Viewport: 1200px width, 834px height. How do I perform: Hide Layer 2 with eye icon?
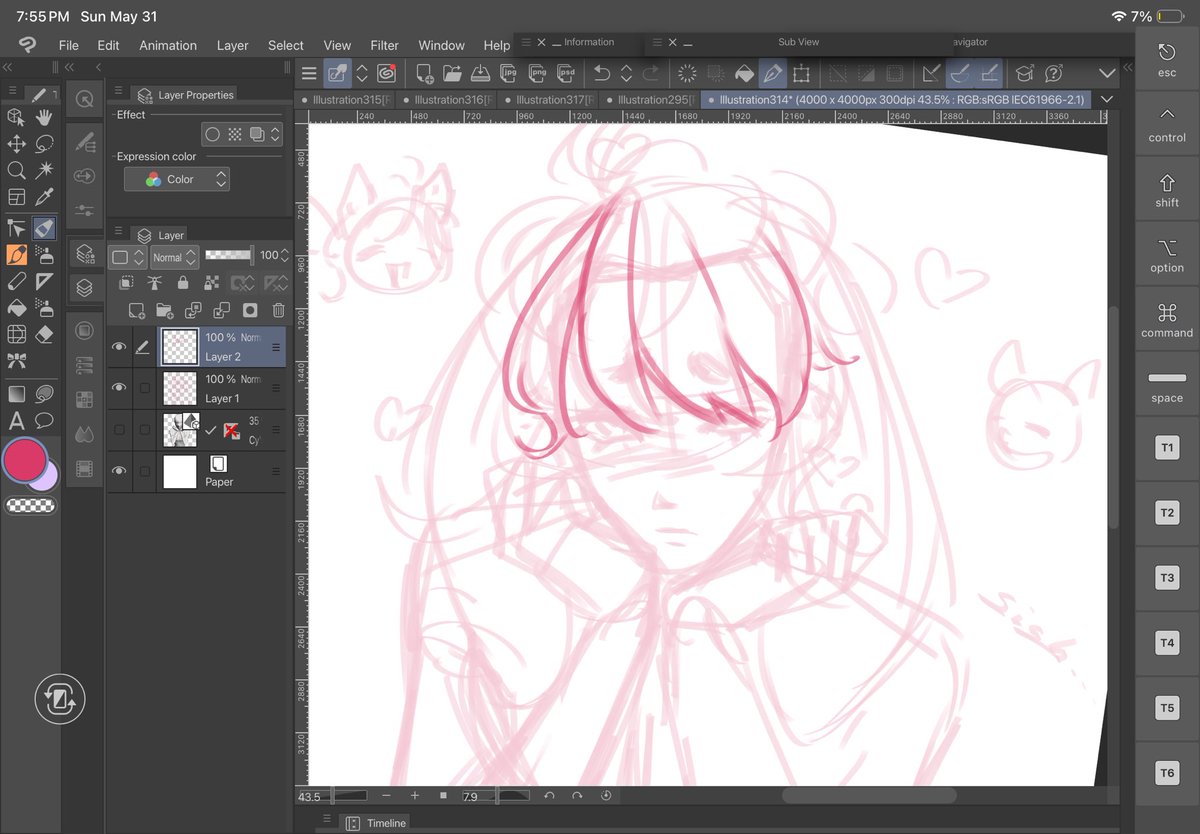[119, 347]
